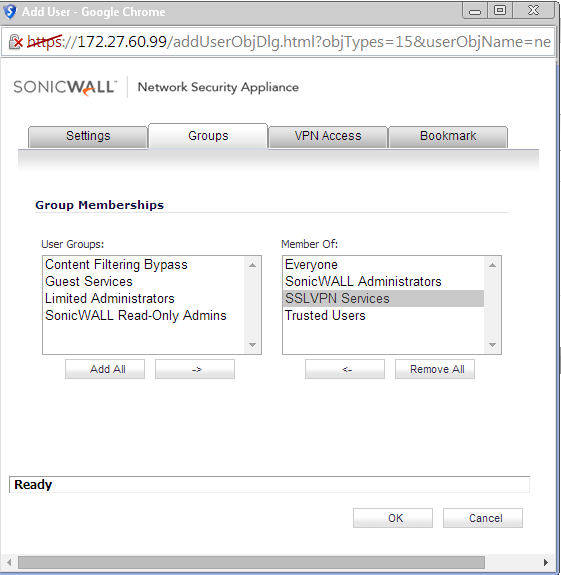Click the insecure HTTPS certificate warning icon

(16, 42)
